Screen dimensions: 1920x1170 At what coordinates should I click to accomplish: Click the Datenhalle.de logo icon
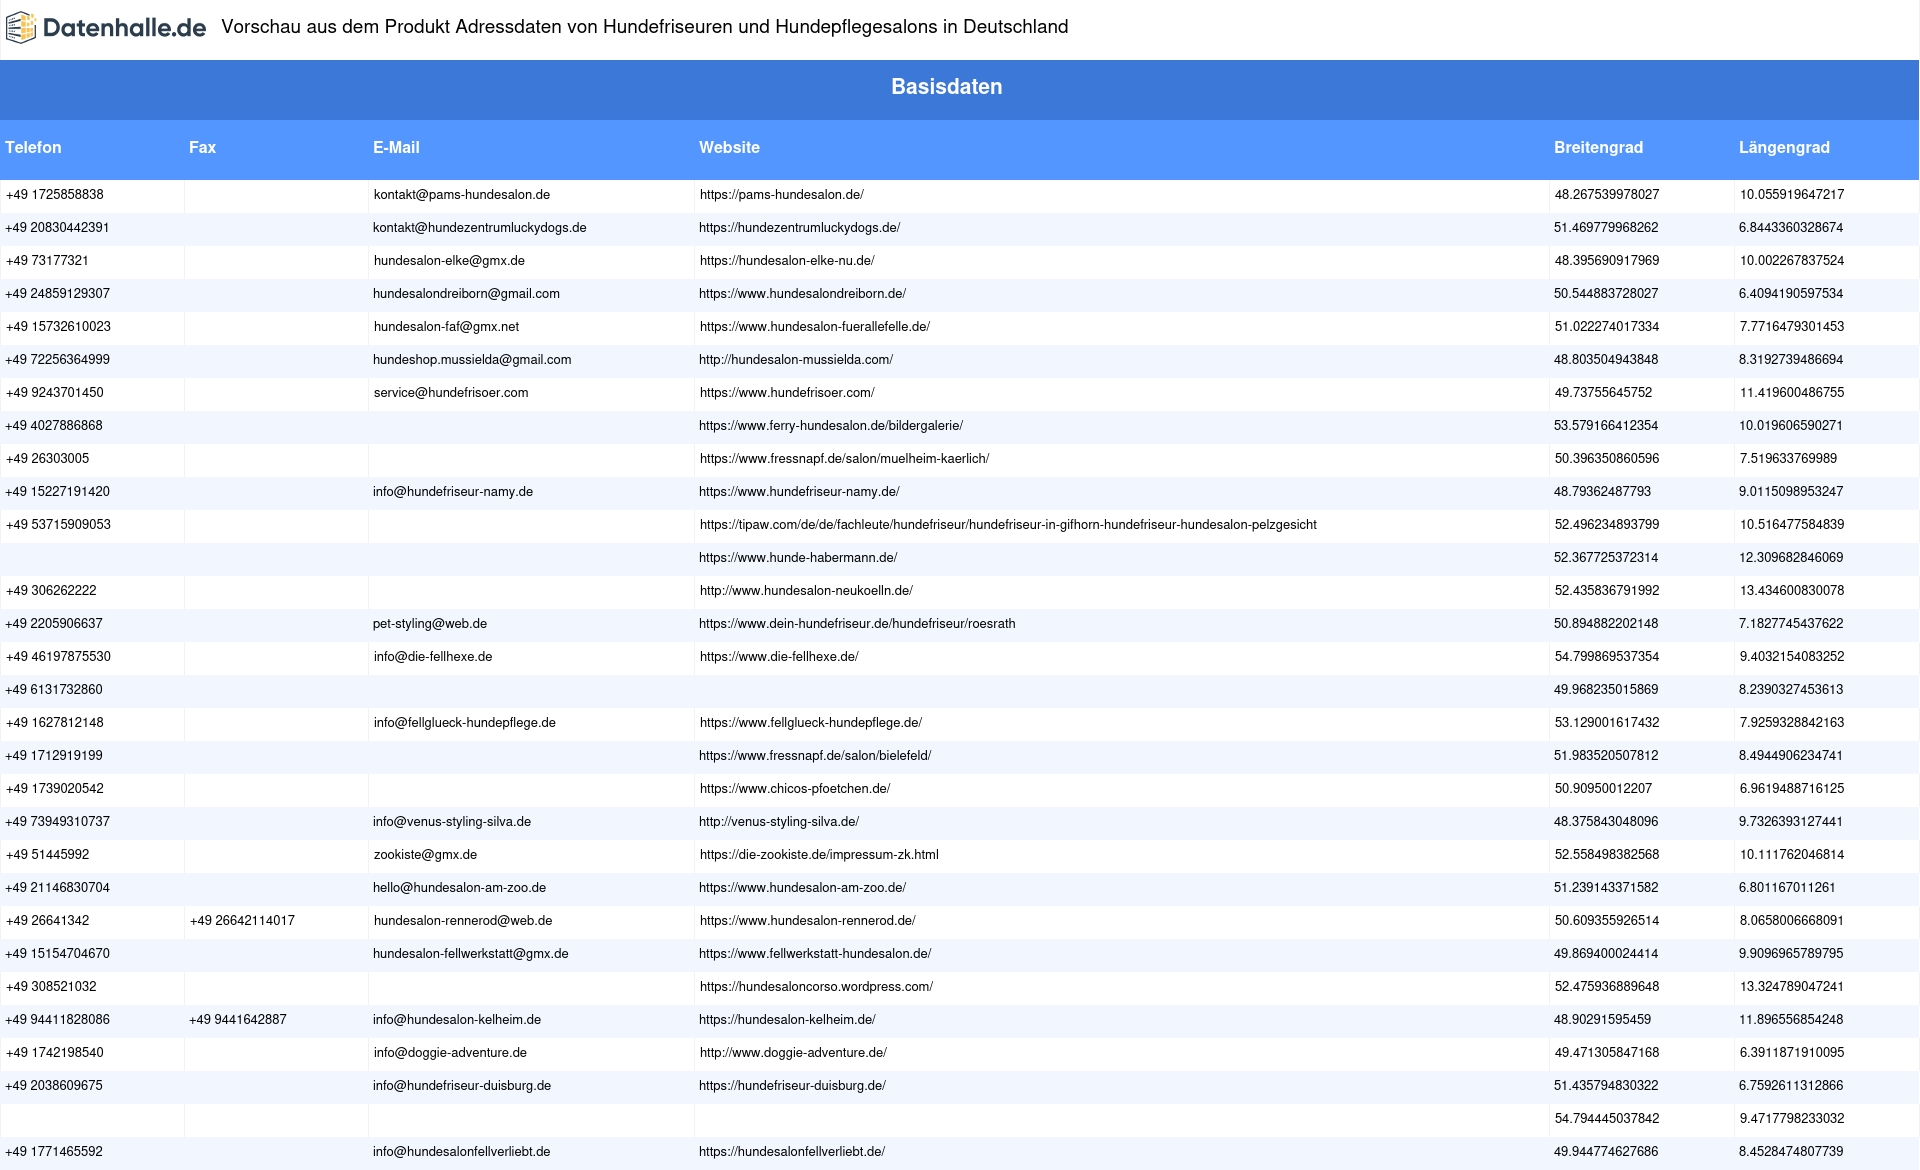(20, 28)
